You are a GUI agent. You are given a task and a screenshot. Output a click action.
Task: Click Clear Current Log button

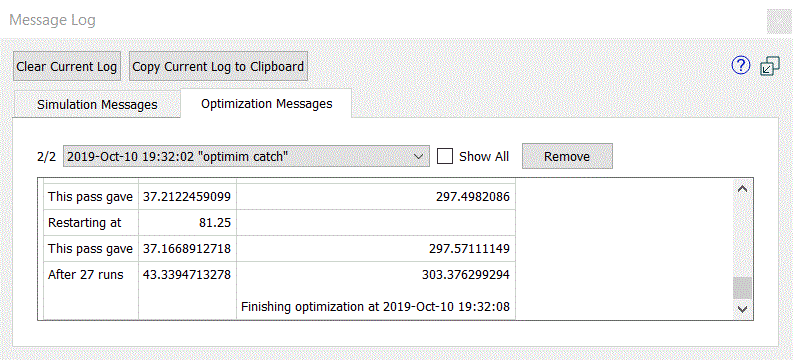coord(67,66)
